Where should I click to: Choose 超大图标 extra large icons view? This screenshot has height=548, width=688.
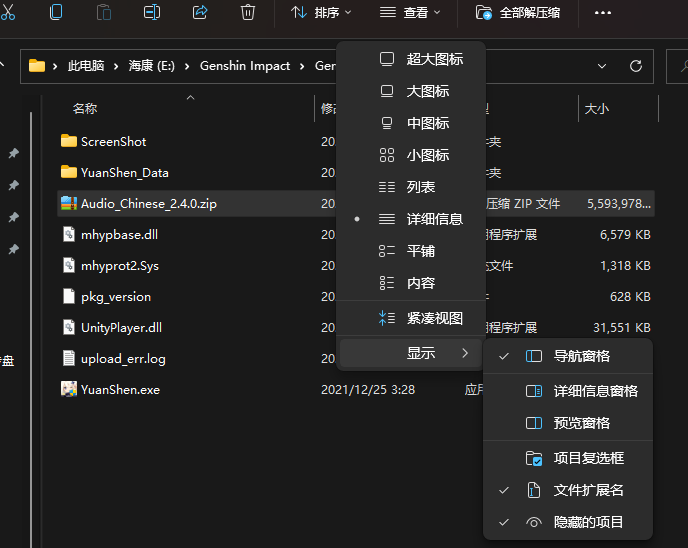411,59
